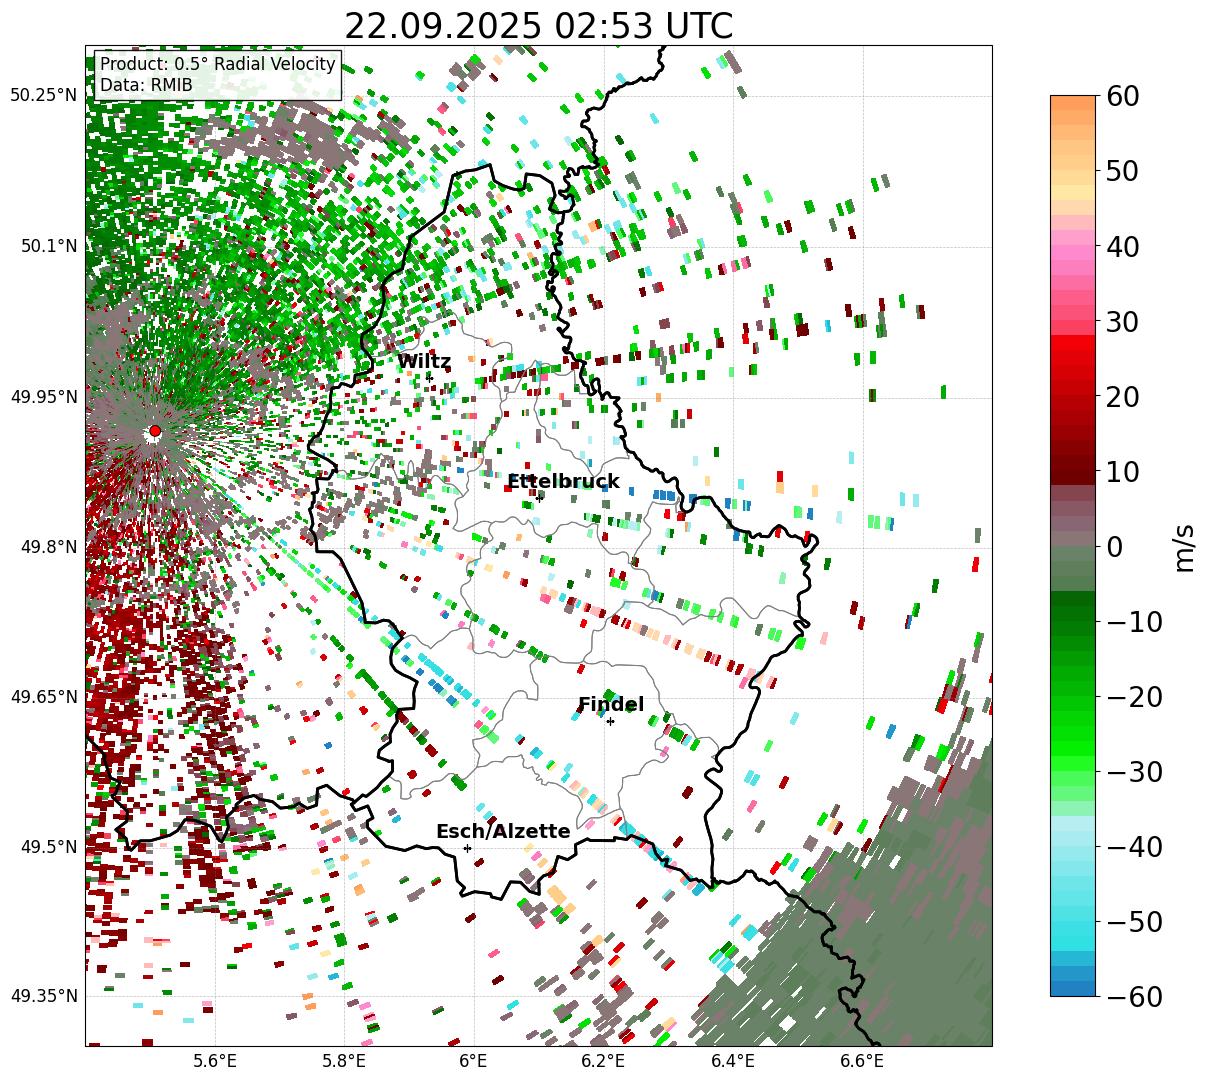Click the colorbar 10 tick label
Screen dimensions: 1207x1081
point(1122,471)
